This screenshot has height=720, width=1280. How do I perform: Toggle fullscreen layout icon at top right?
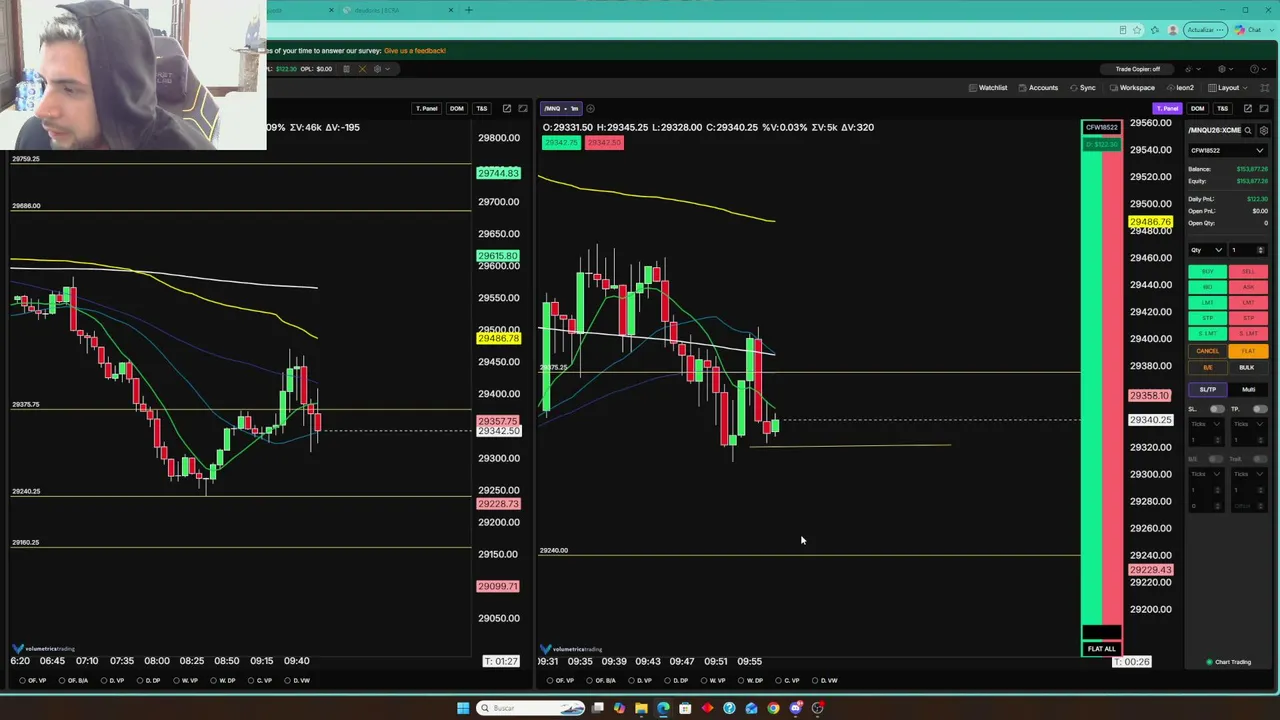pyautogui.click(x=1265, y=88)
